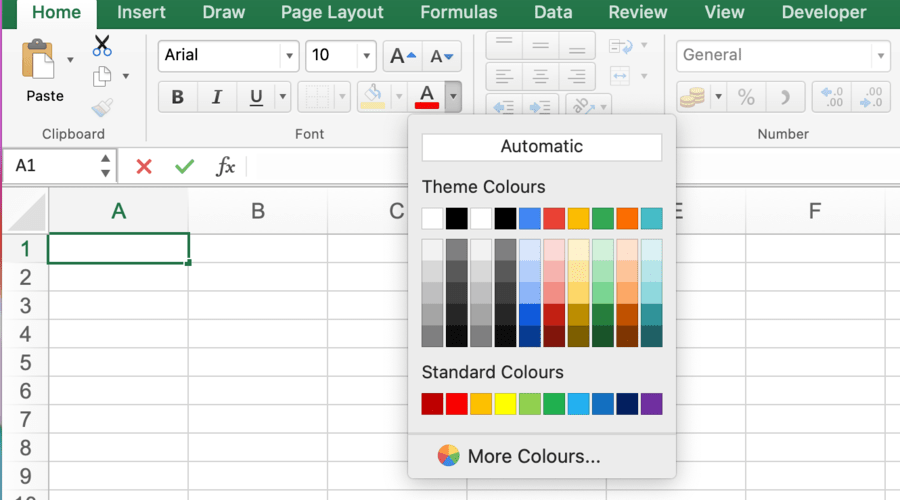Confirm entry with green checkmark
Image resolution: width=900 pixels, height=500 pixels.
pos(184,166)
